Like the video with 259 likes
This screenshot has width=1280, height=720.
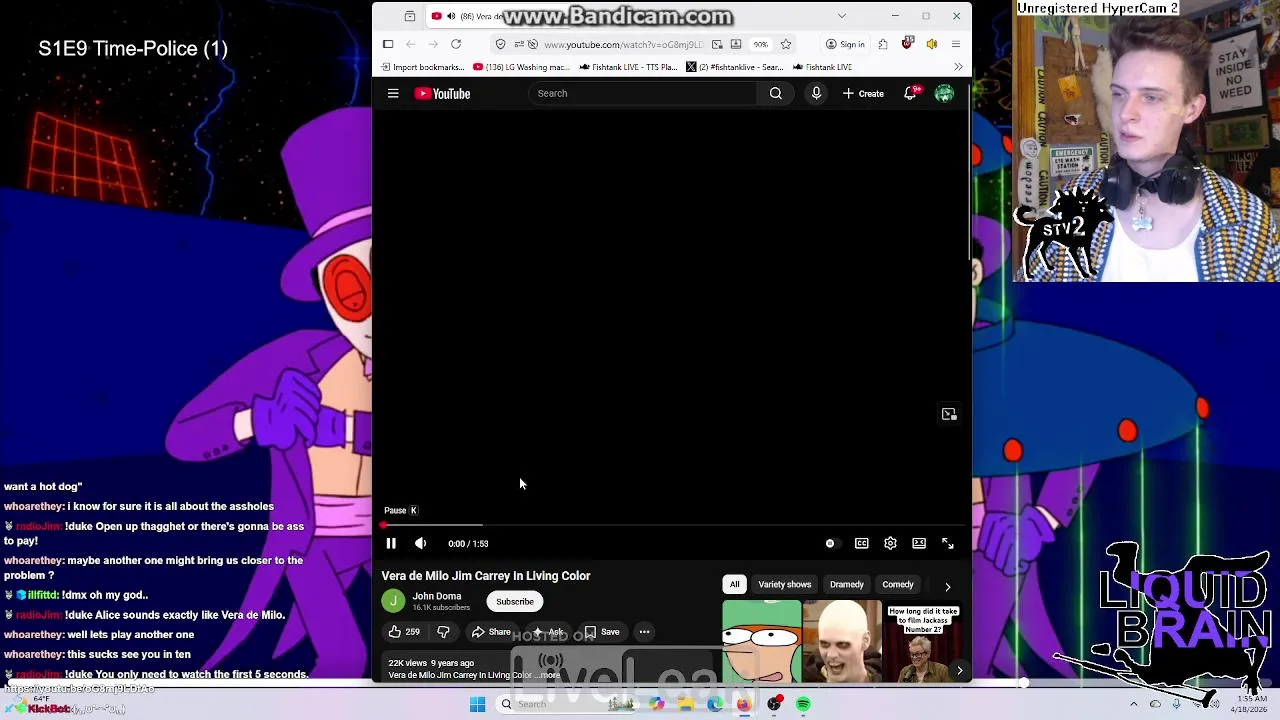click(404, 632)
